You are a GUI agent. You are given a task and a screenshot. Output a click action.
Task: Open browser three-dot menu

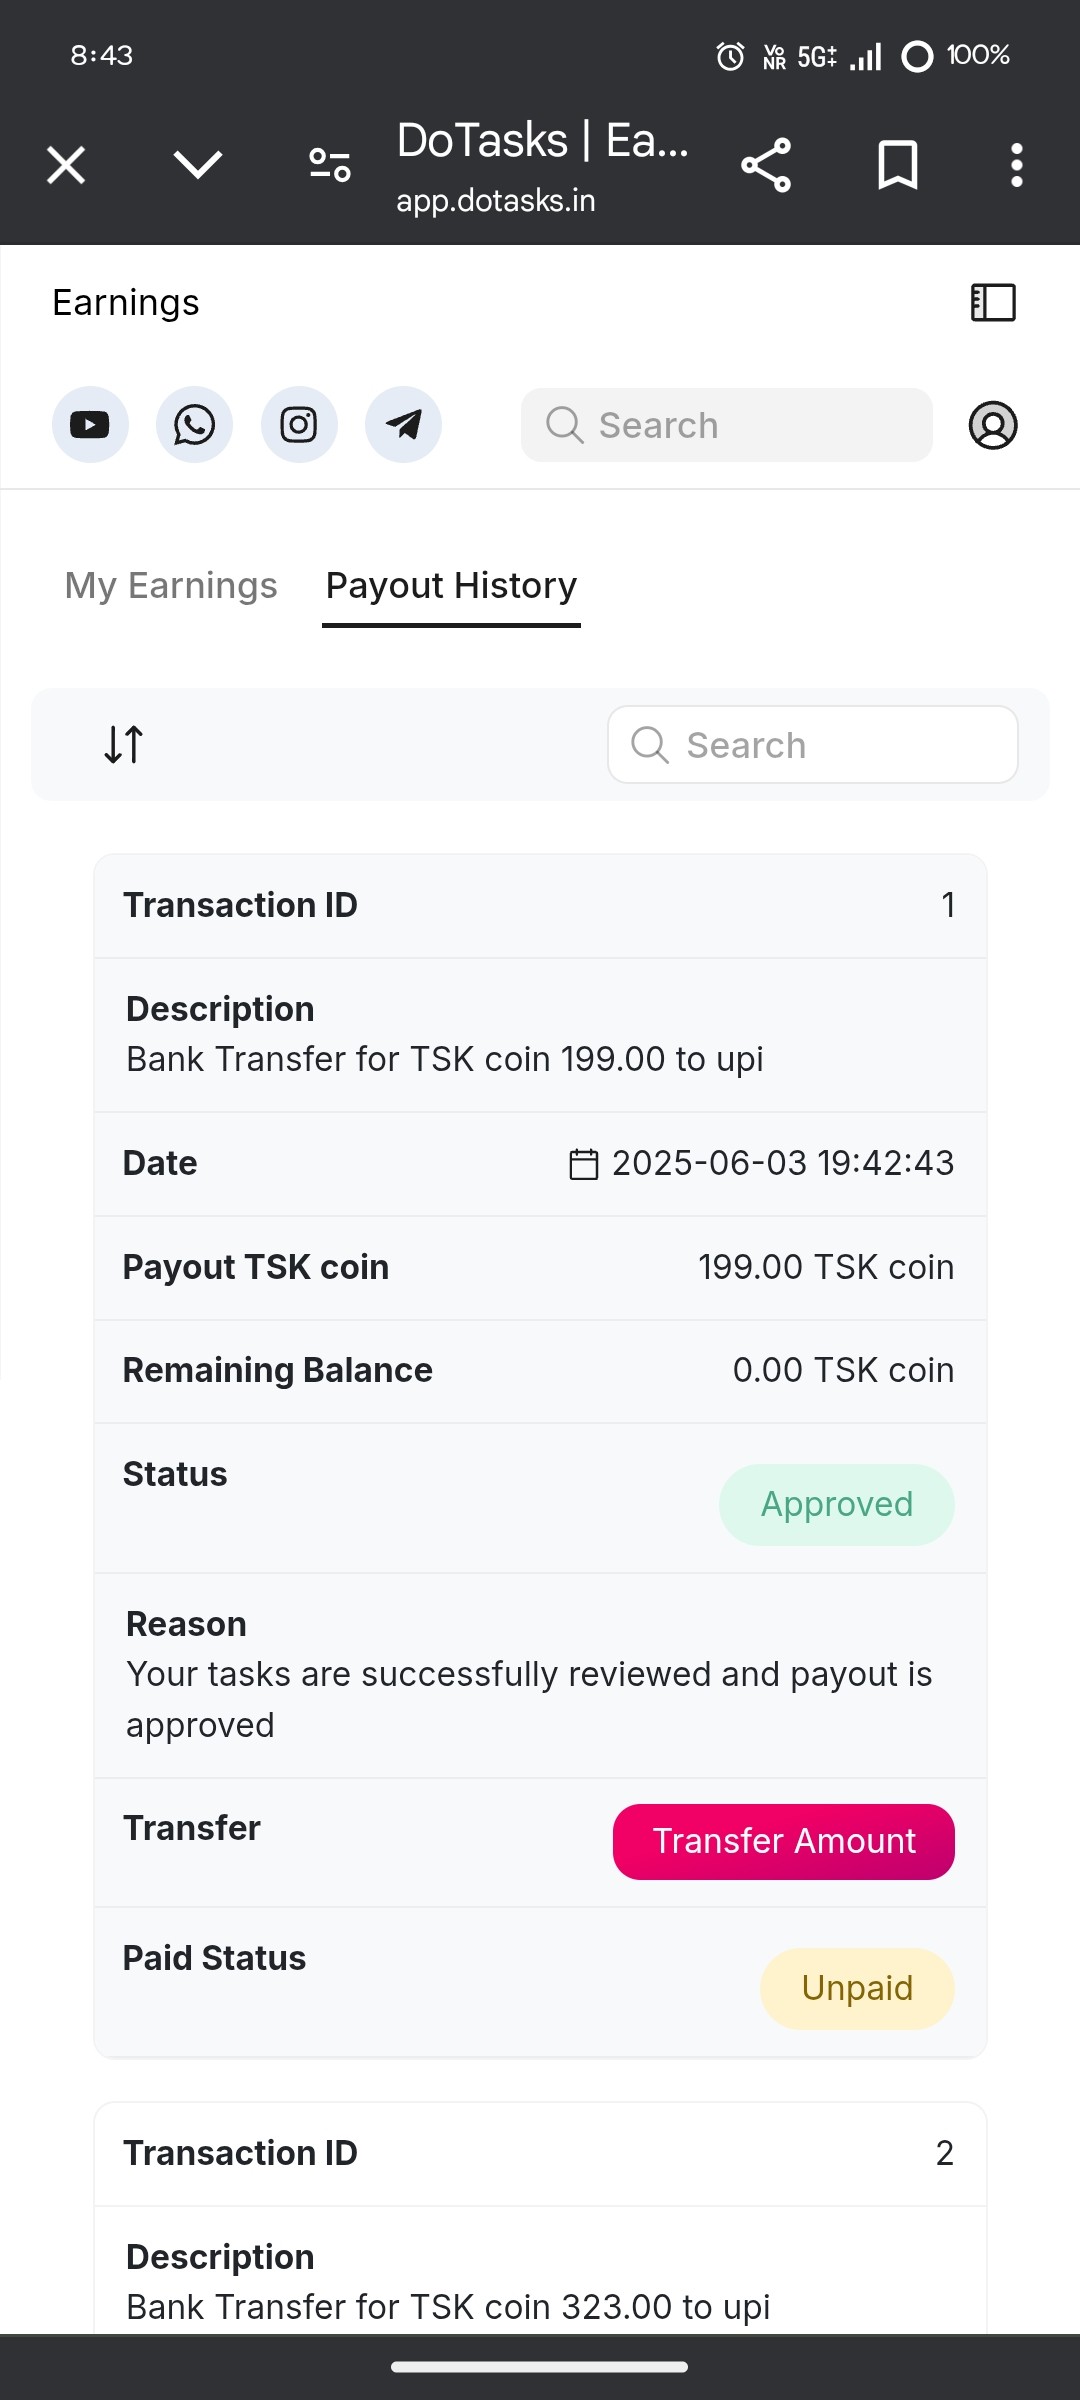pos(1016,165)
